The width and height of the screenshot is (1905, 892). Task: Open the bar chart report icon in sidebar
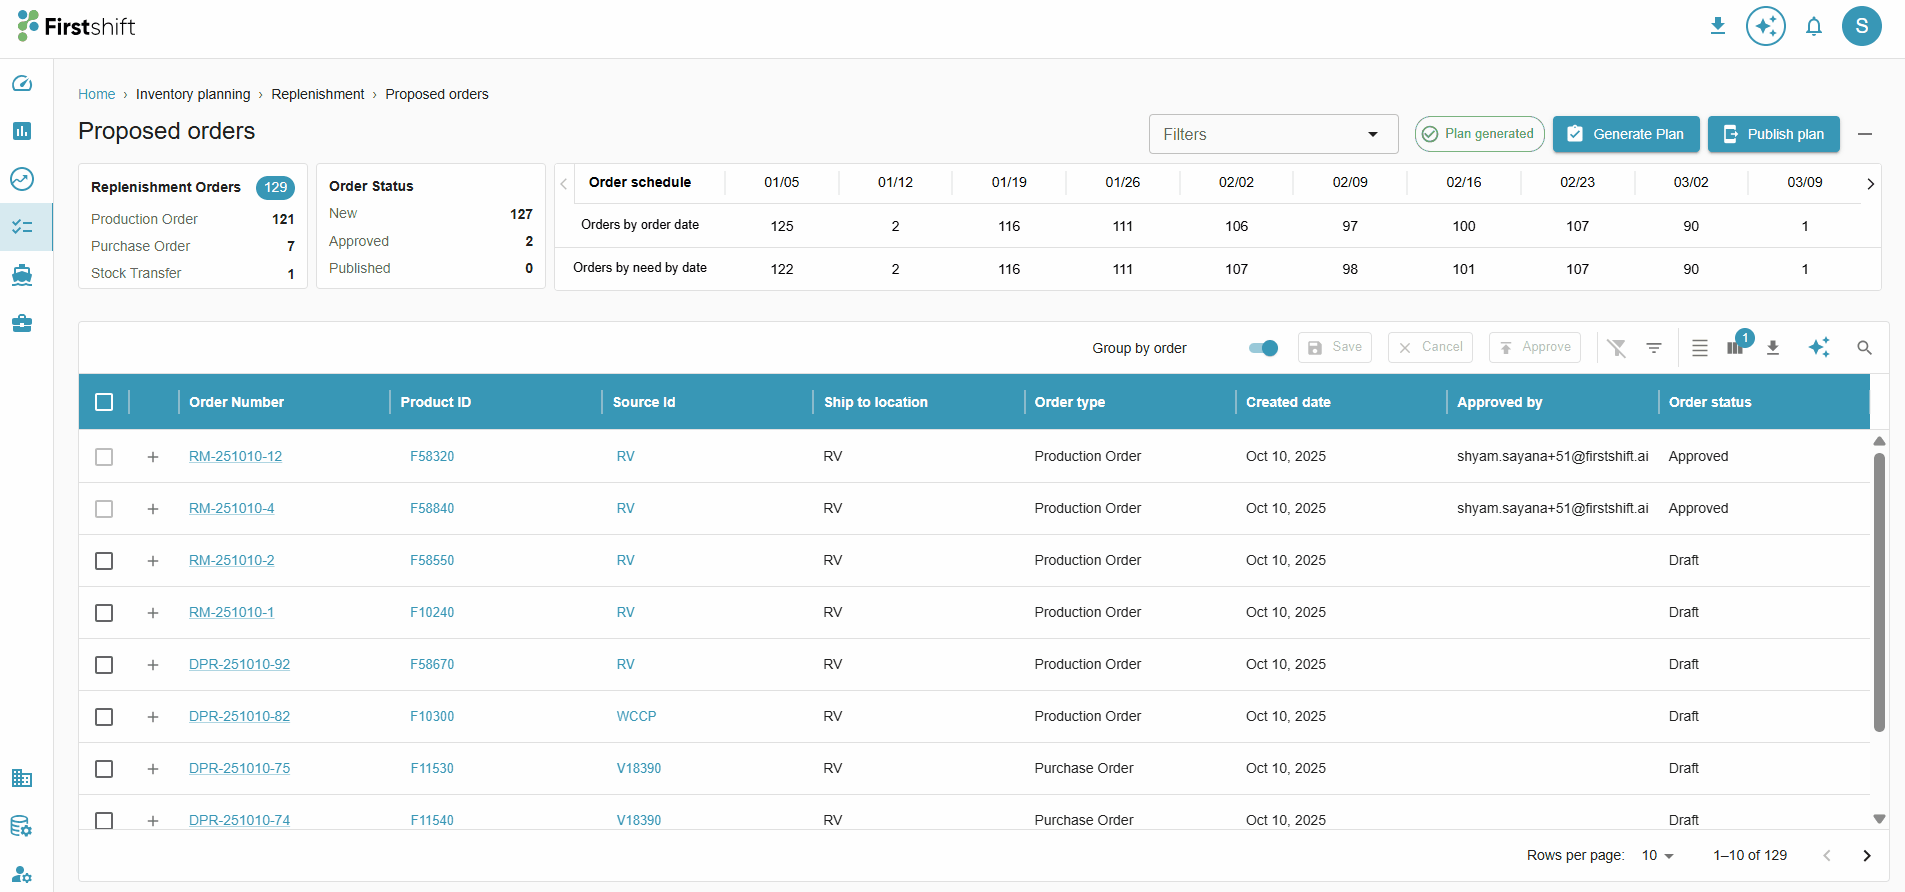pyautogui.click(x=22, y=131)
